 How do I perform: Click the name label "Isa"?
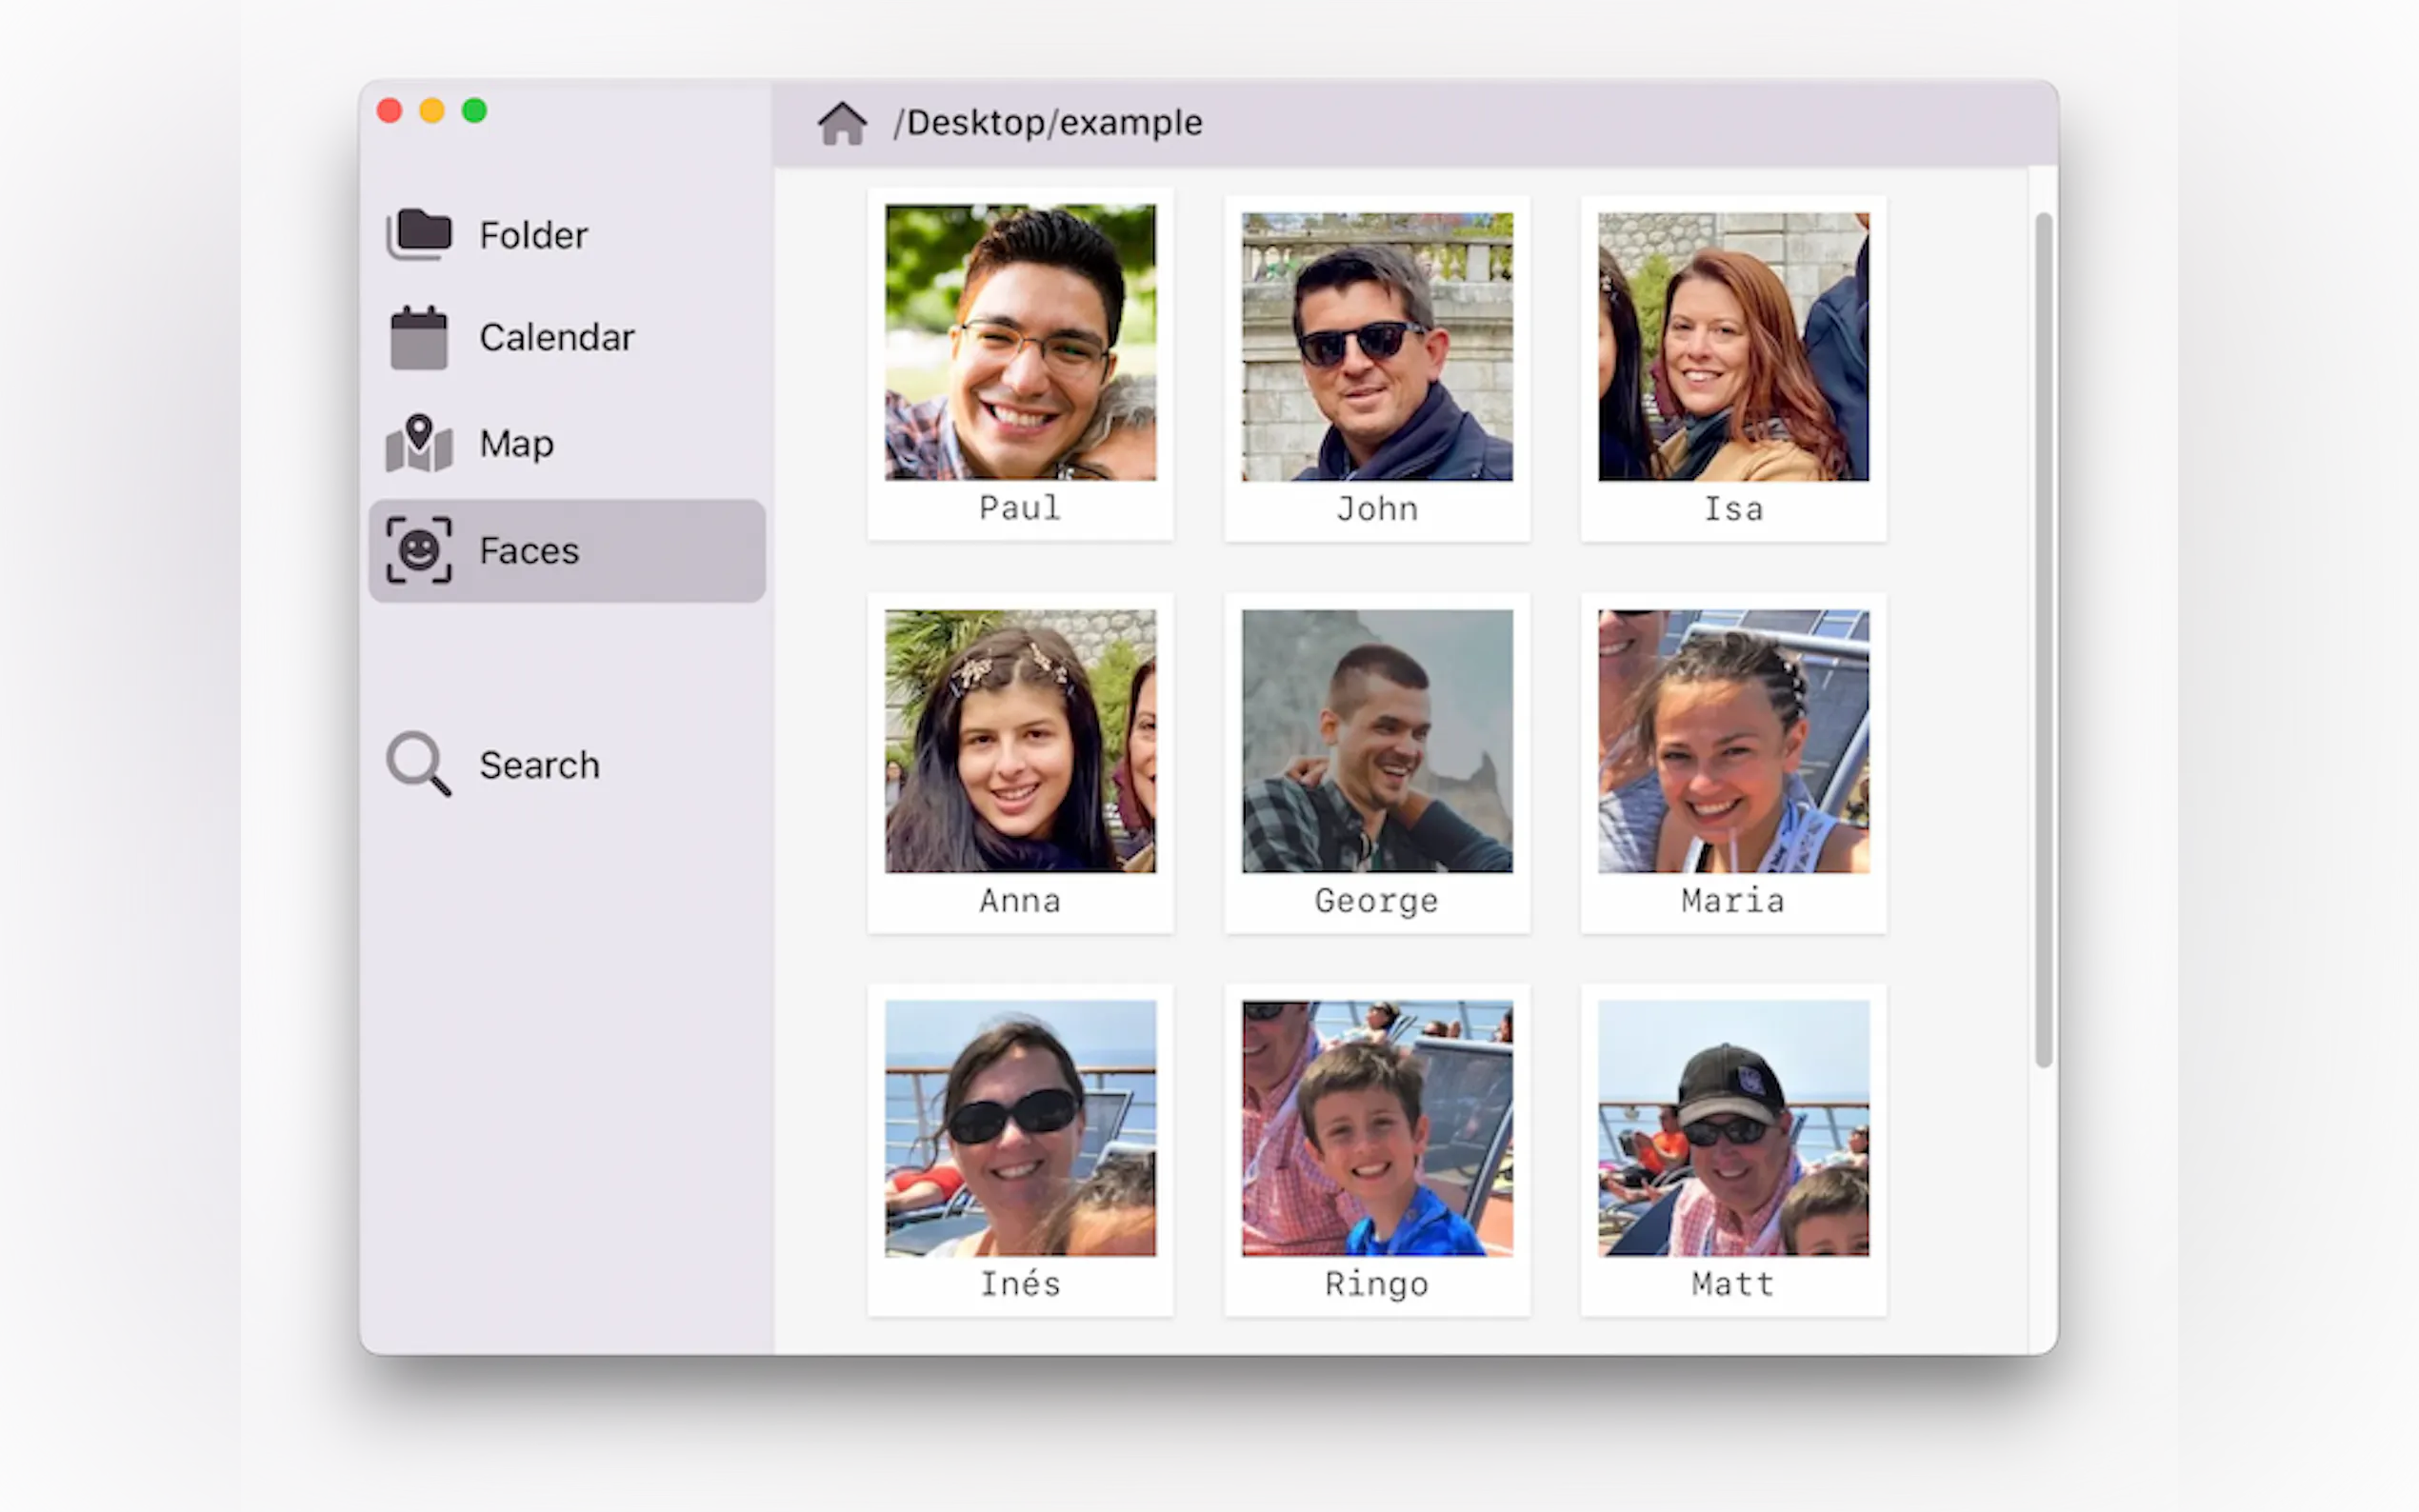point(1733,509)
